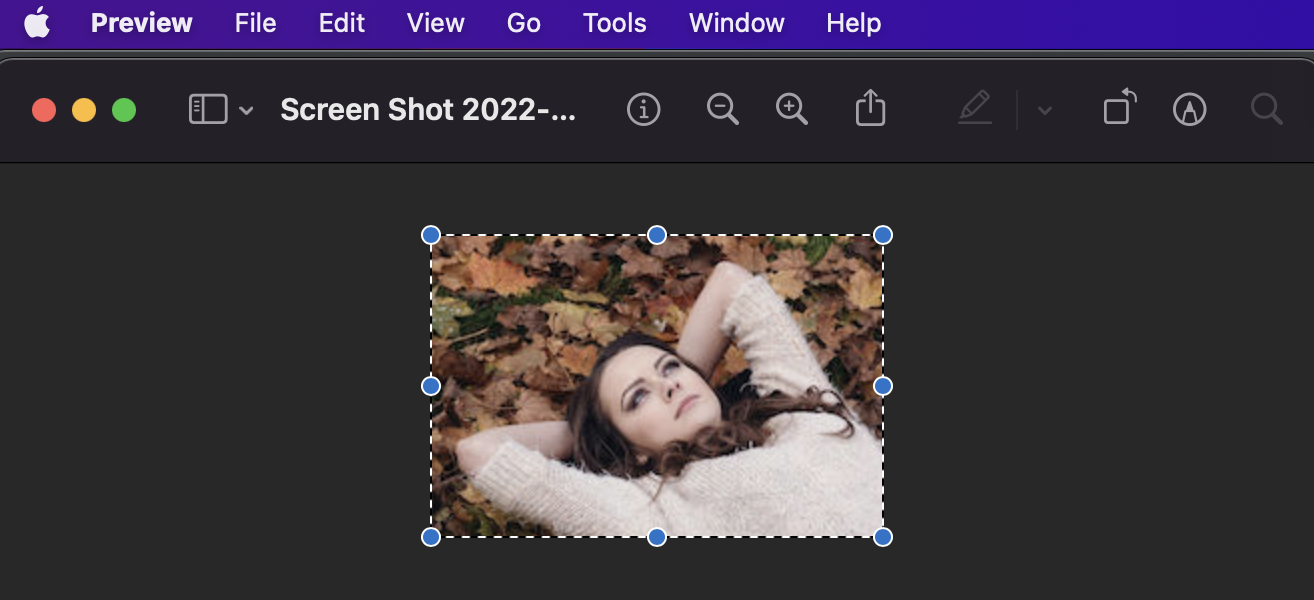Open the Tools menu

(x=615, y=23)
